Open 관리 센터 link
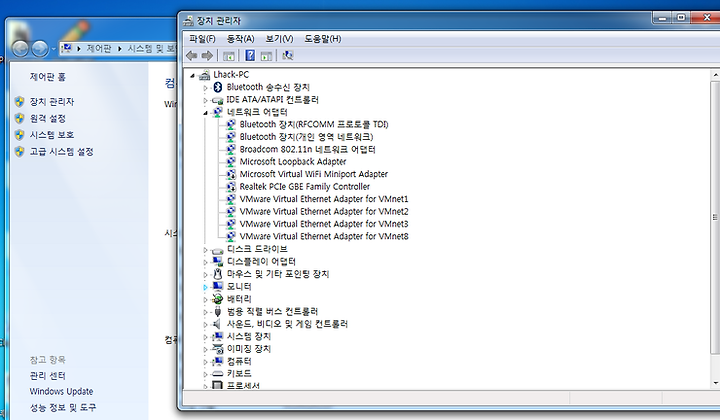This screenshot has height=420, width=720. 48,376
